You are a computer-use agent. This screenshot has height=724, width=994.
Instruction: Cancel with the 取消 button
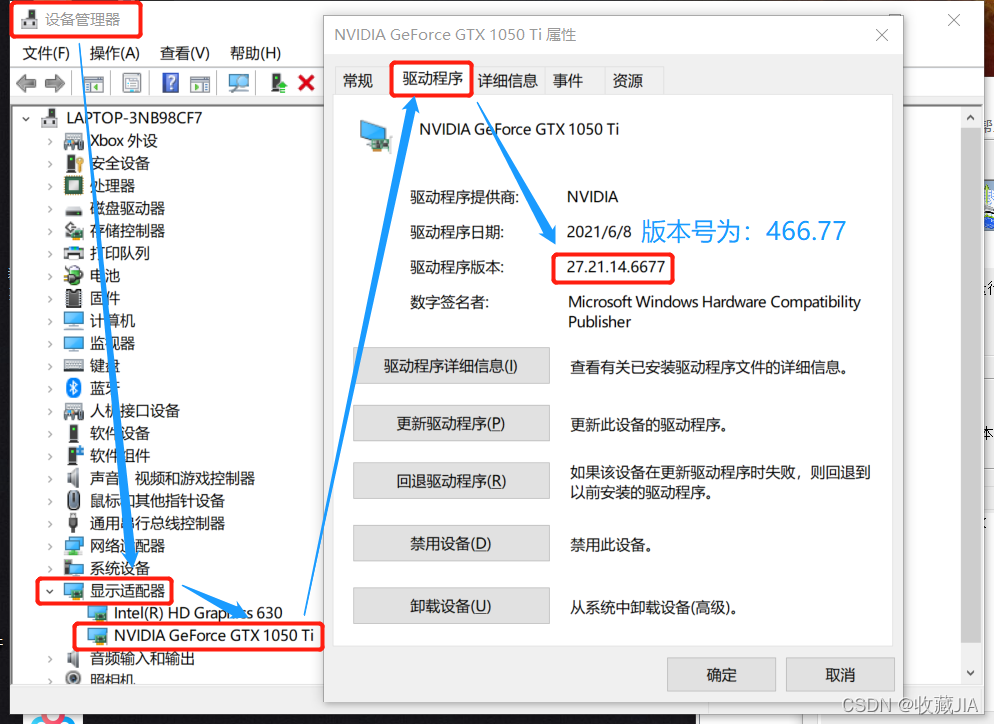(x=840, y=675)
